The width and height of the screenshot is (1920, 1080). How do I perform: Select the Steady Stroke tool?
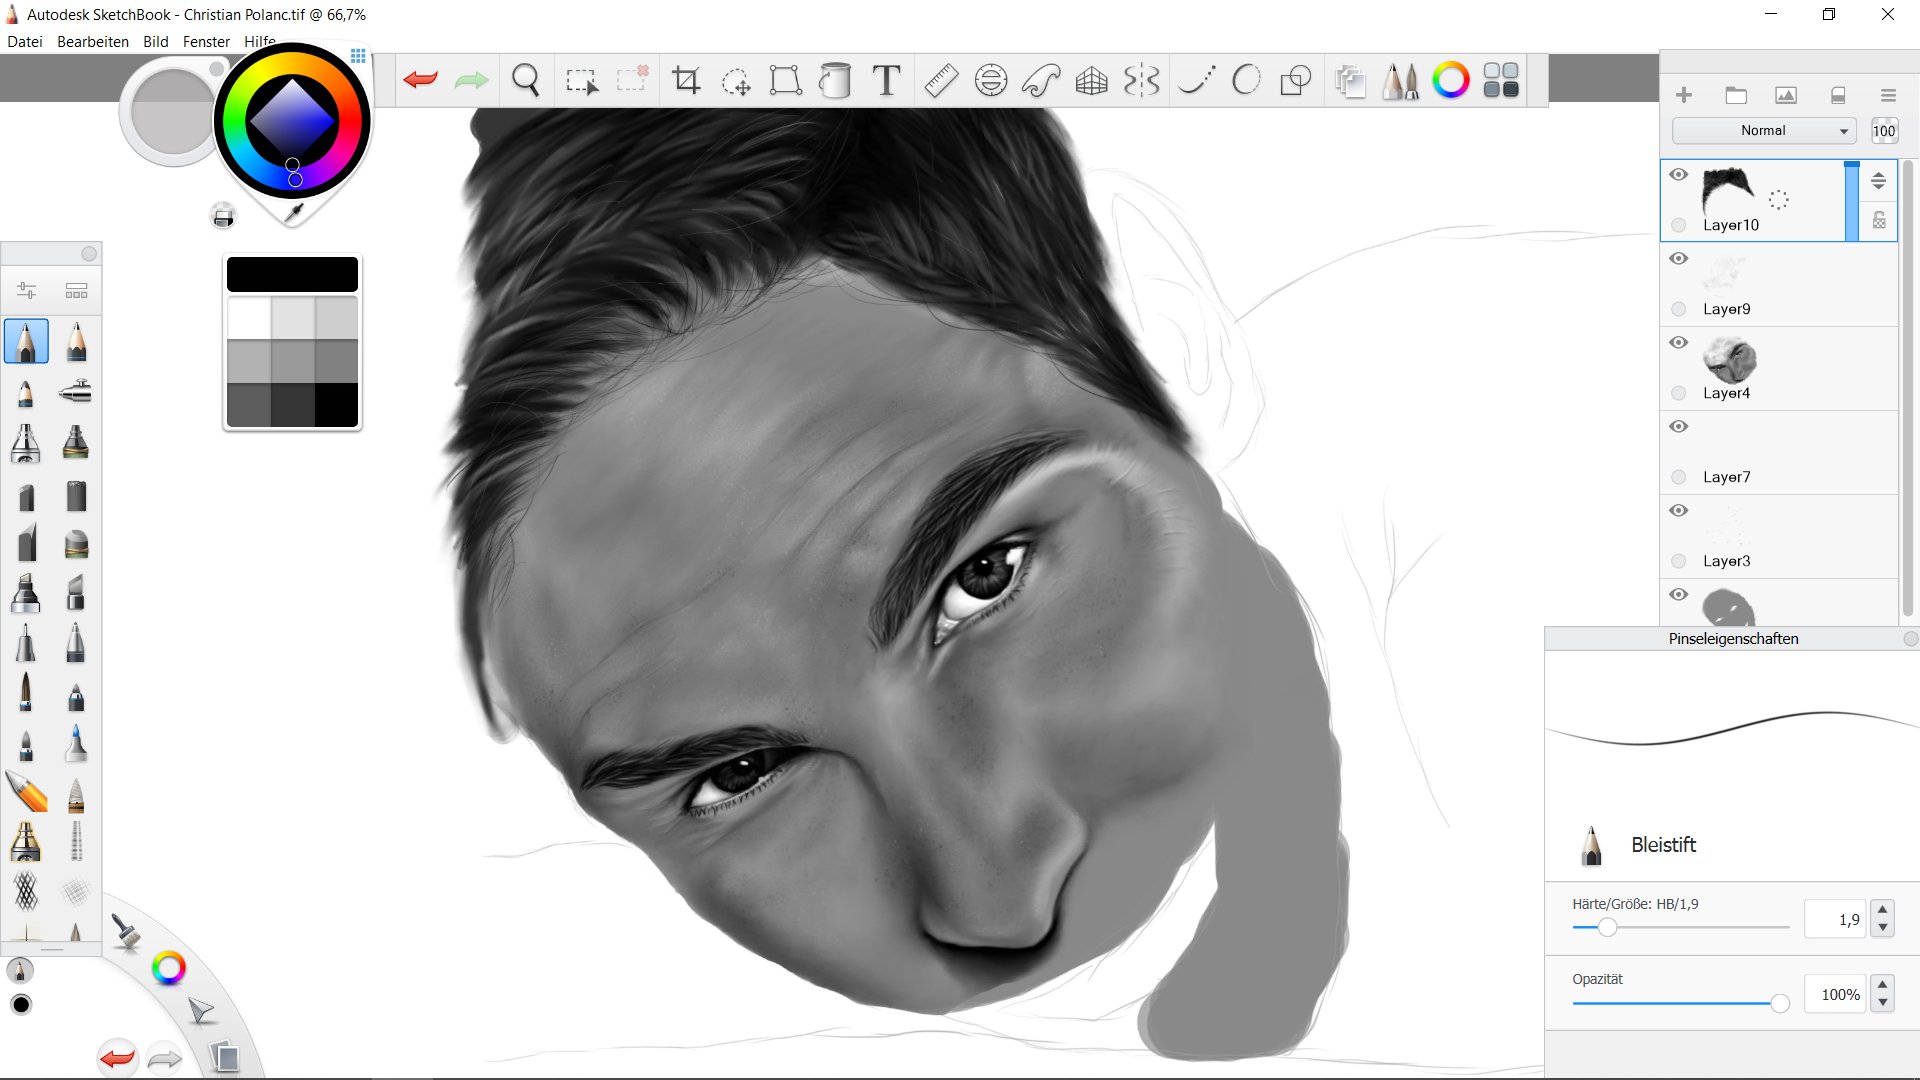(1196, 80)
